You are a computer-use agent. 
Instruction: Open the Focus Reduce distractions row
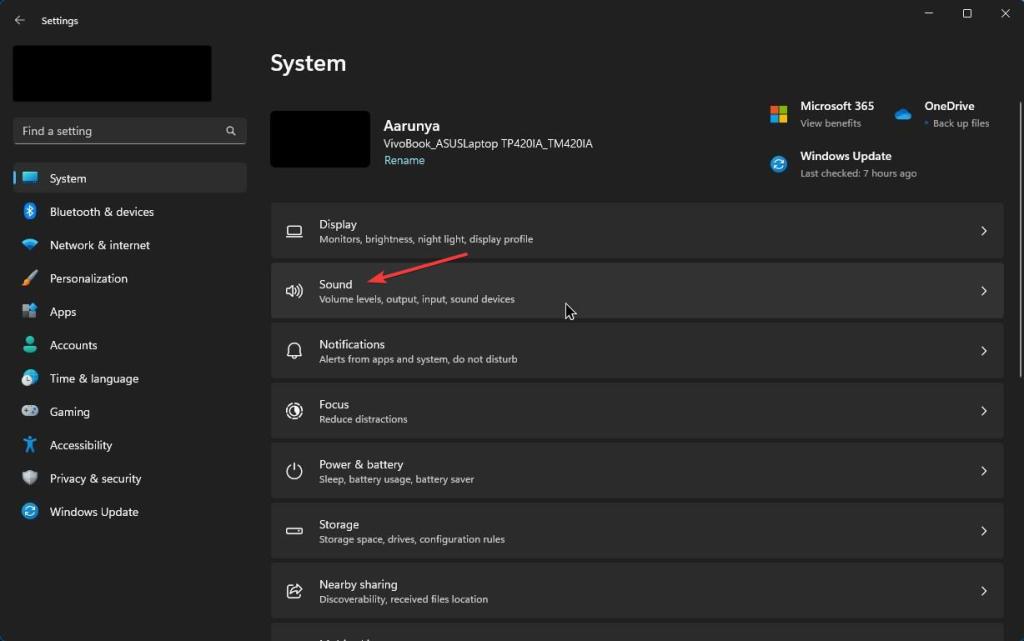[x=637, y=411]
